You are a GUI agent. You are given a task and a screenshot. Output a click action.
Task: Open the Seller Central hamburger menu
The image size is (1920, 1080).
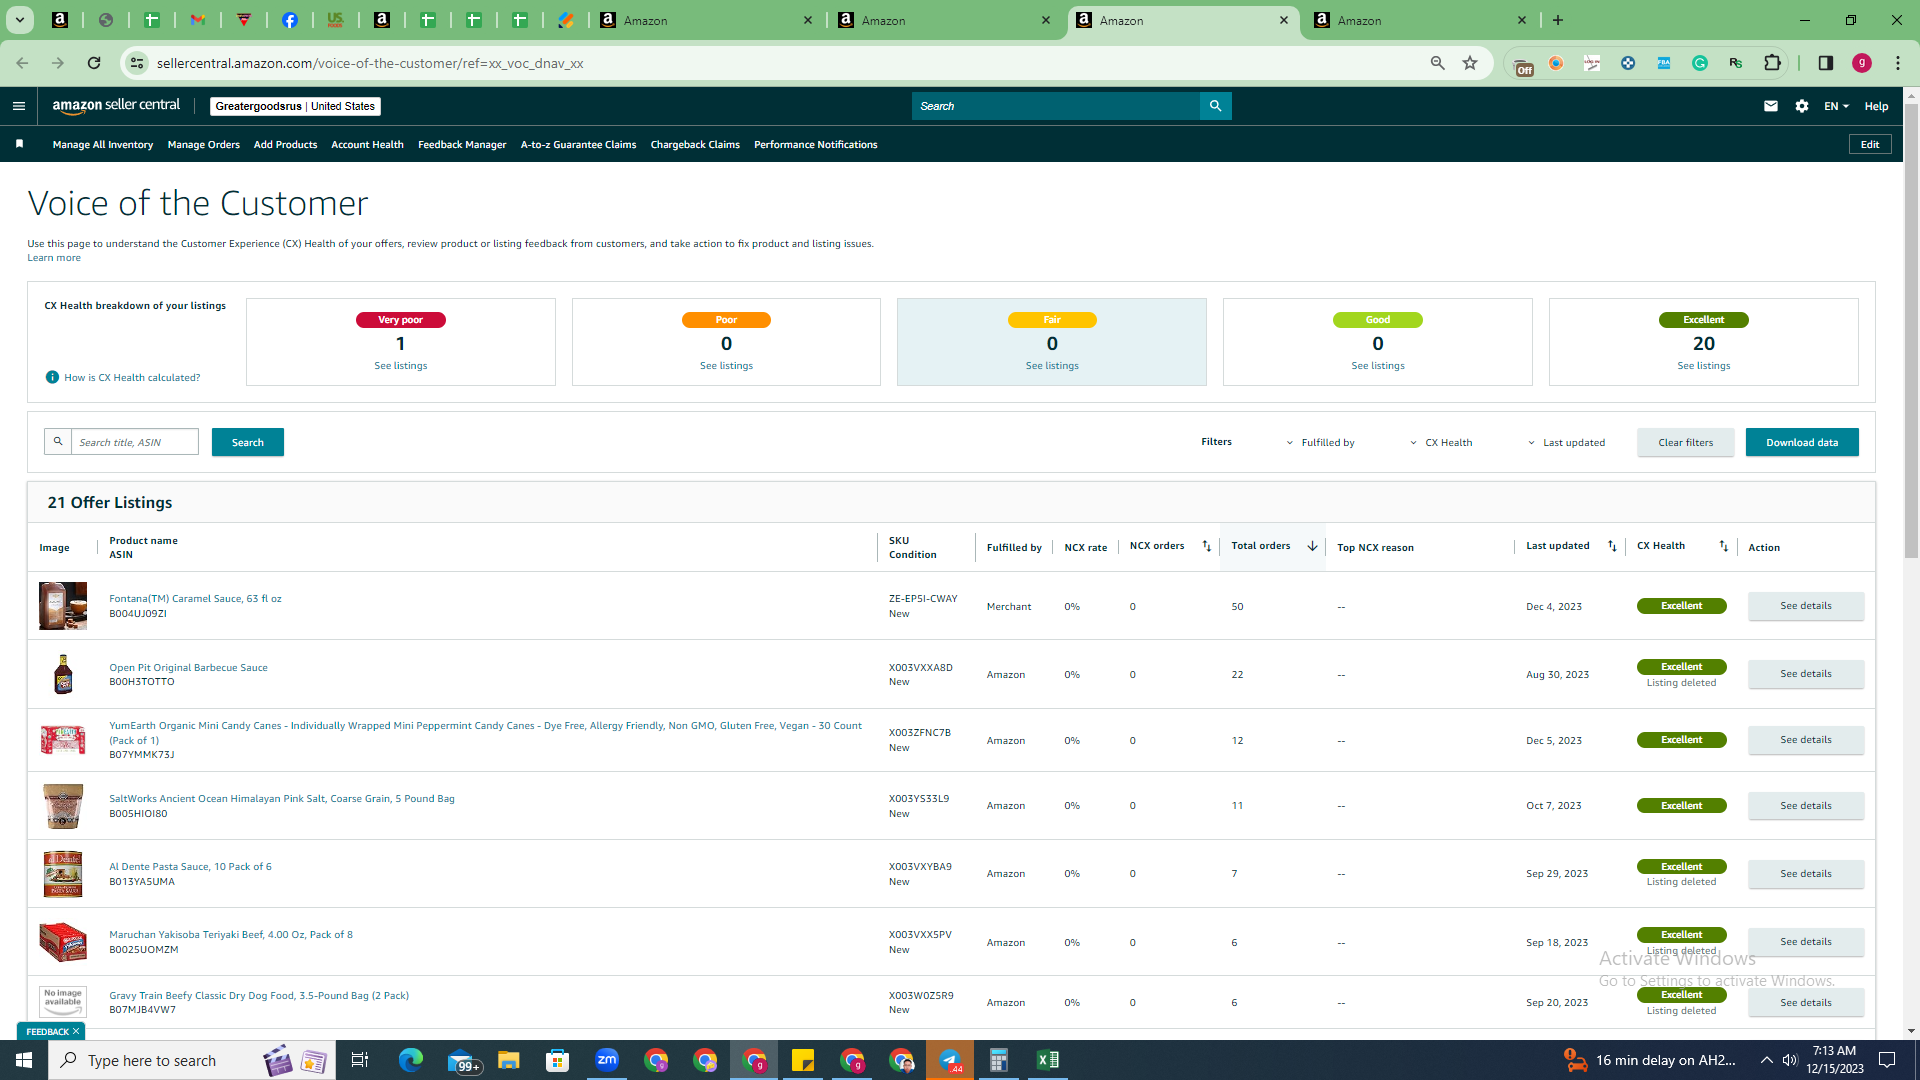point(18,106)
